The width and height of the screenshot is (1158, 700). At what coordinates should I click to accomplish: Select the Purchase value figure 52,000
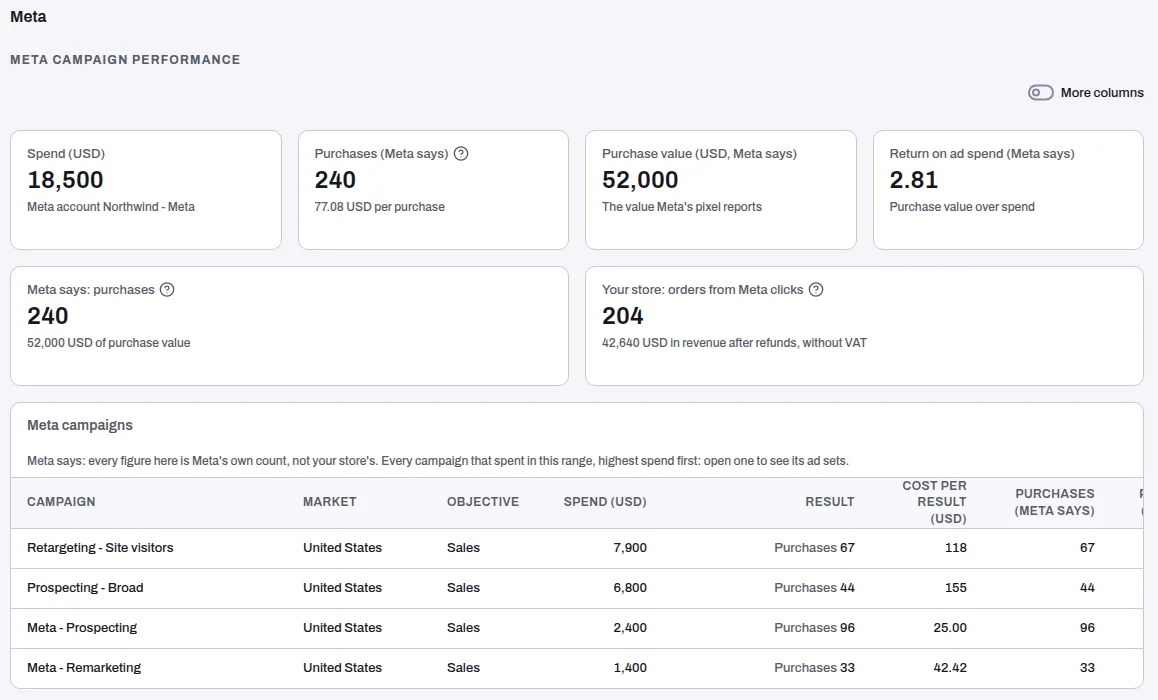(640, 179)
